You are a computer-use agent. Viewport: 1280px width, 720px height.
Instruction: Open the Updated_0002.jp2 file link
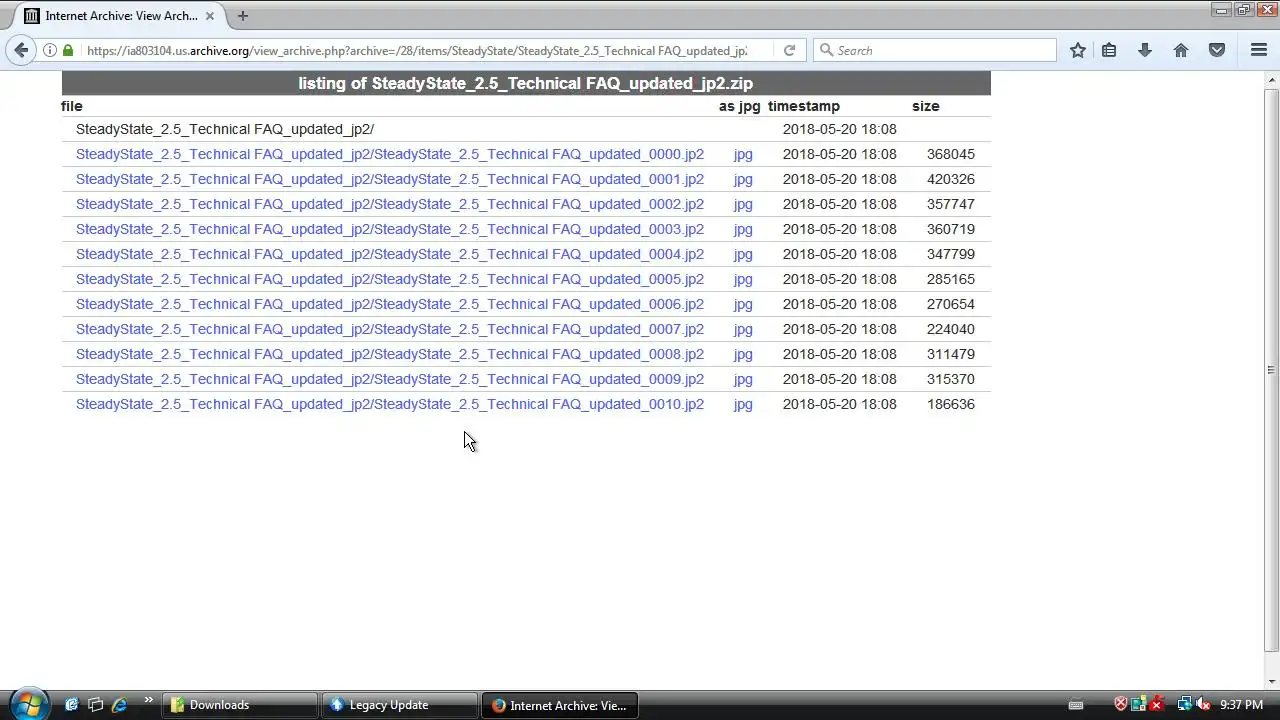tap(390, 204)
